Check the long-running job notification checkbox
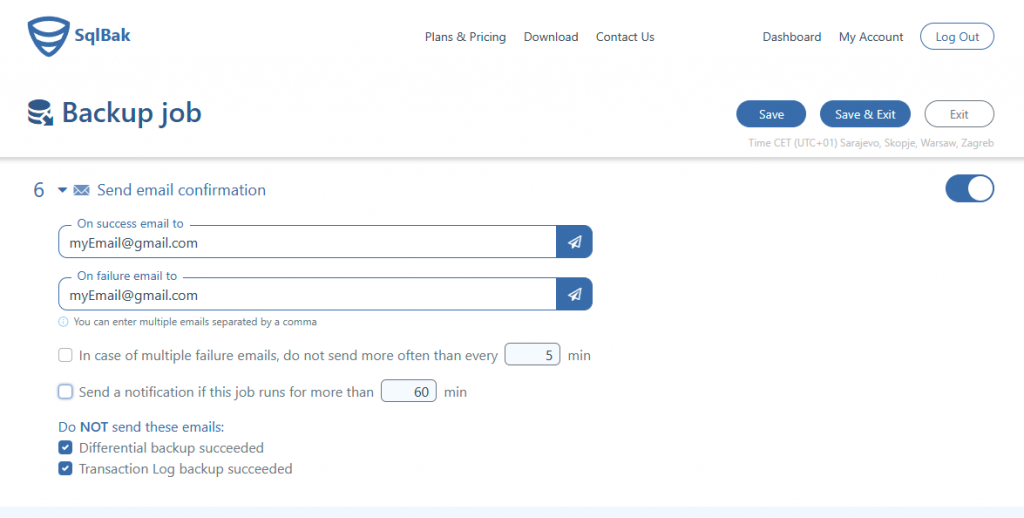This screenshot has height=518, width=1024. point(65,391)
